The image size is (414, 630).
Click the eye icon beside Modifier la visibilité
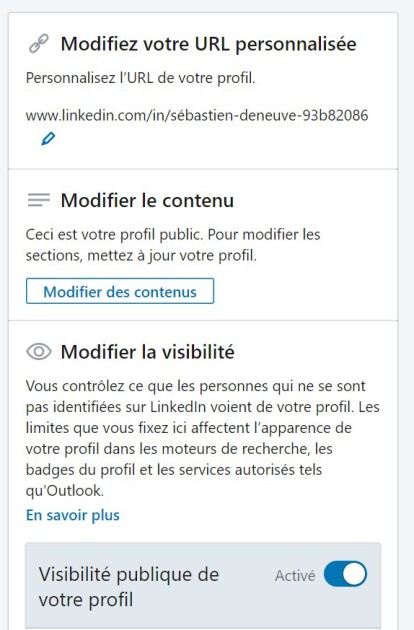(39, 352)
